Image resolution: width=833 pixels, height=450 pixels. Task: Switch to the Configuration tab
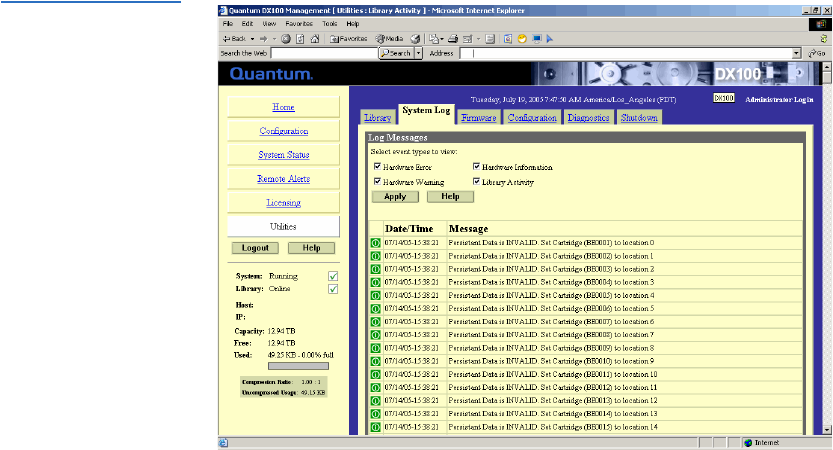pos(532,117)
